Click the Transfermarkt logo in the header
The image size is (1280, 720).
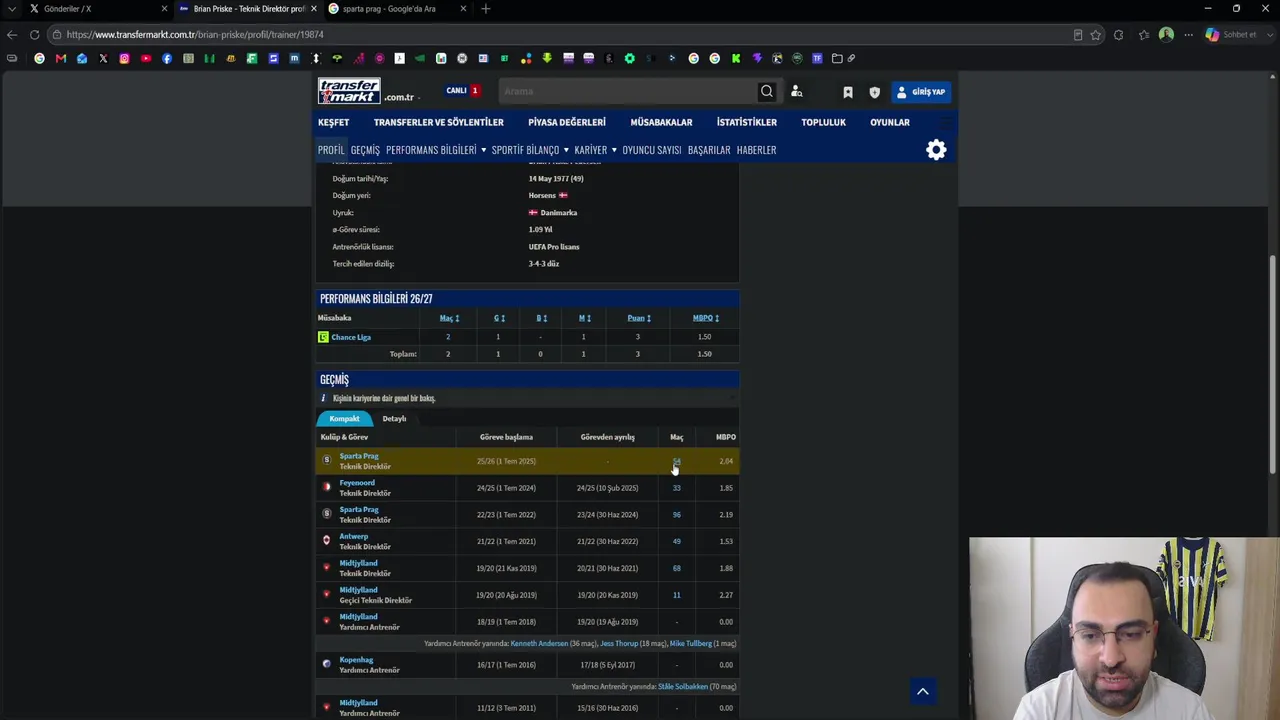click(x=349, y=91)
